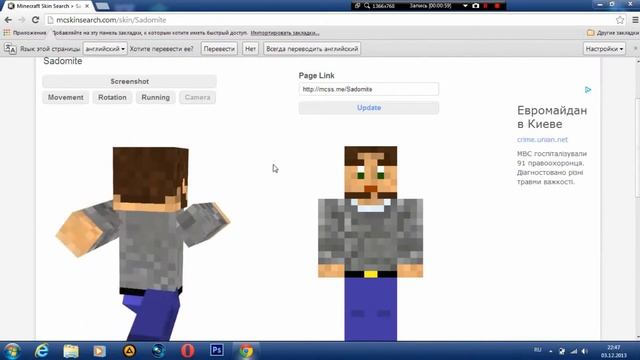This screenshot has width=640, height=360.
Task: Open a new browser tab
Action: (102, 6)
